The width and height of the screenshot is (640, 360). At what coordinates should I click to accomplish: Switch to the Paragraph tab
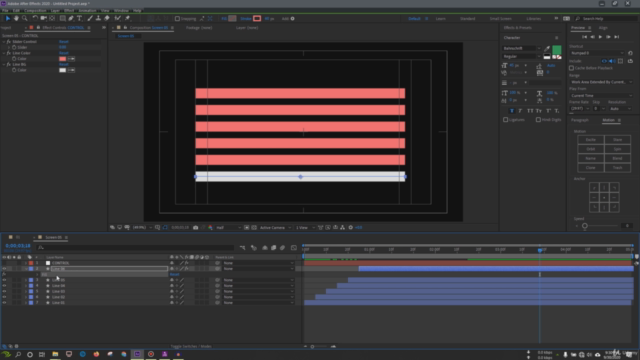click(580, 120)
